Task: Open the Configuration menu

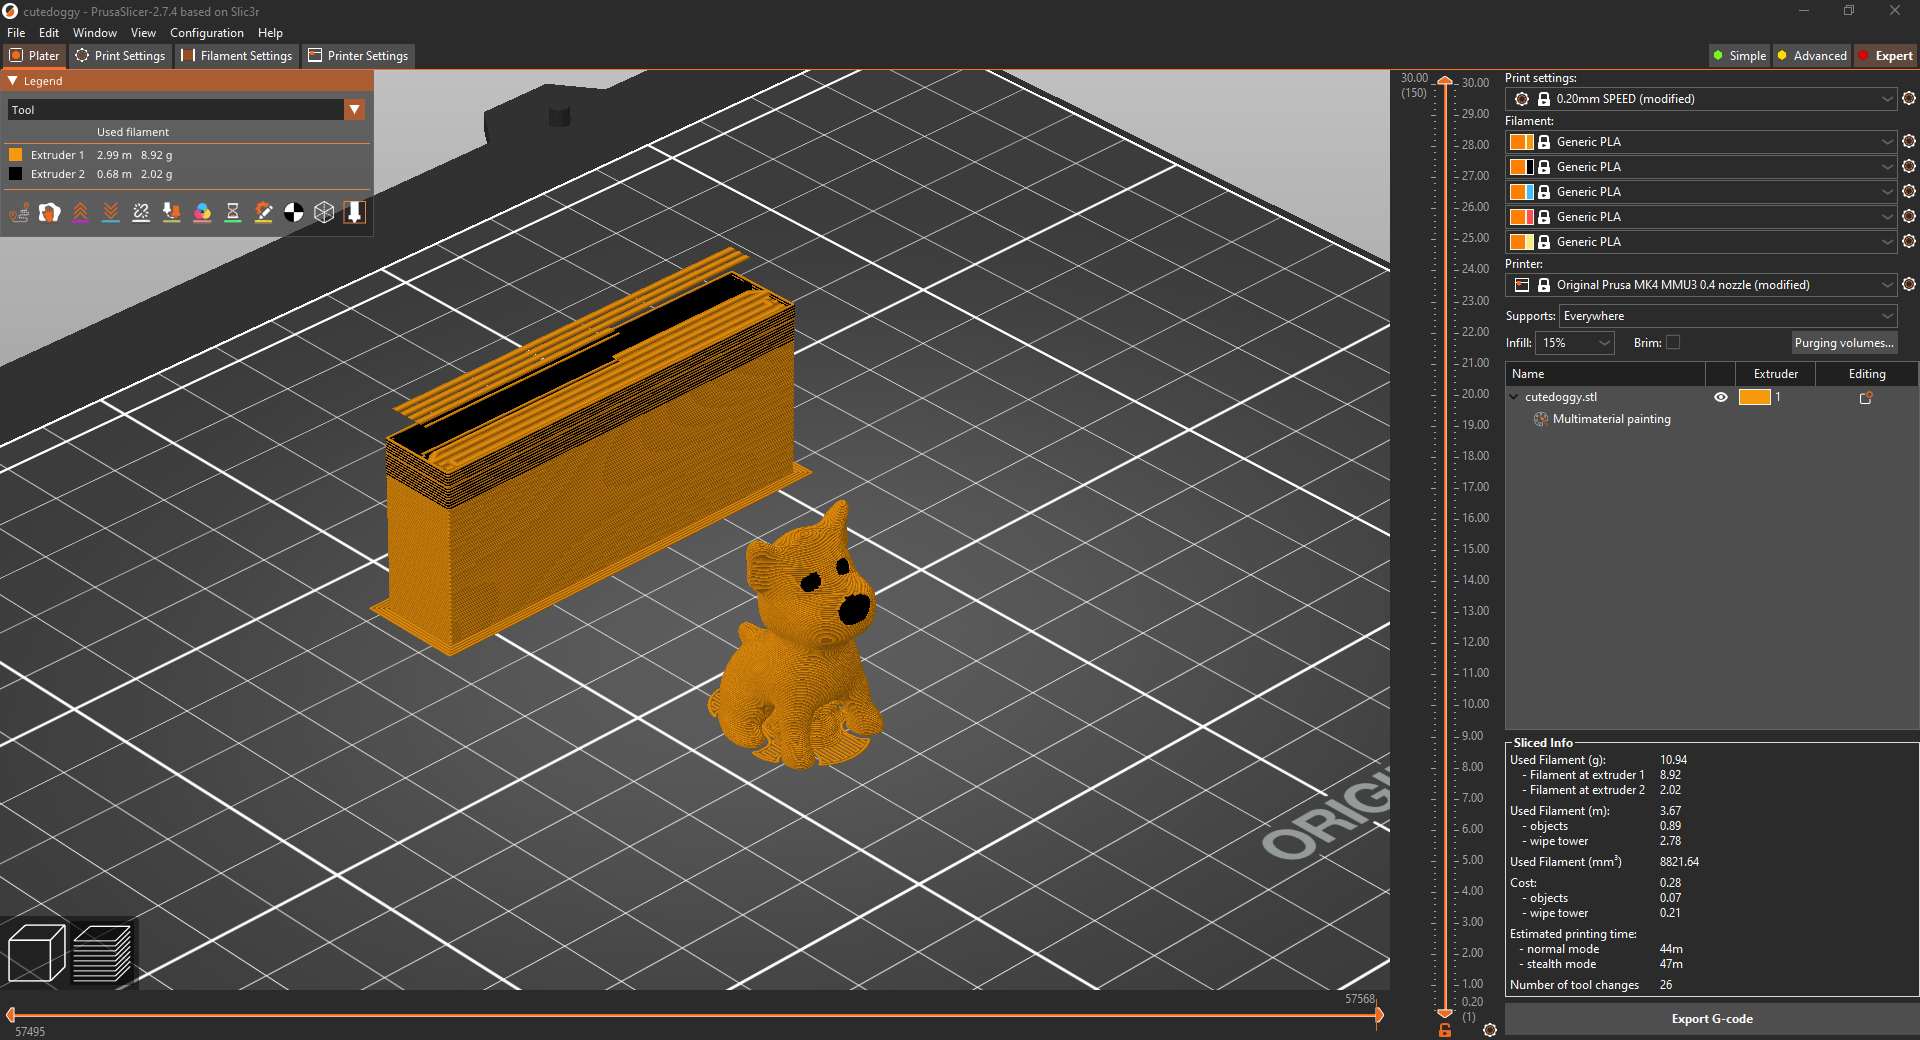Action: click(206, 32)
